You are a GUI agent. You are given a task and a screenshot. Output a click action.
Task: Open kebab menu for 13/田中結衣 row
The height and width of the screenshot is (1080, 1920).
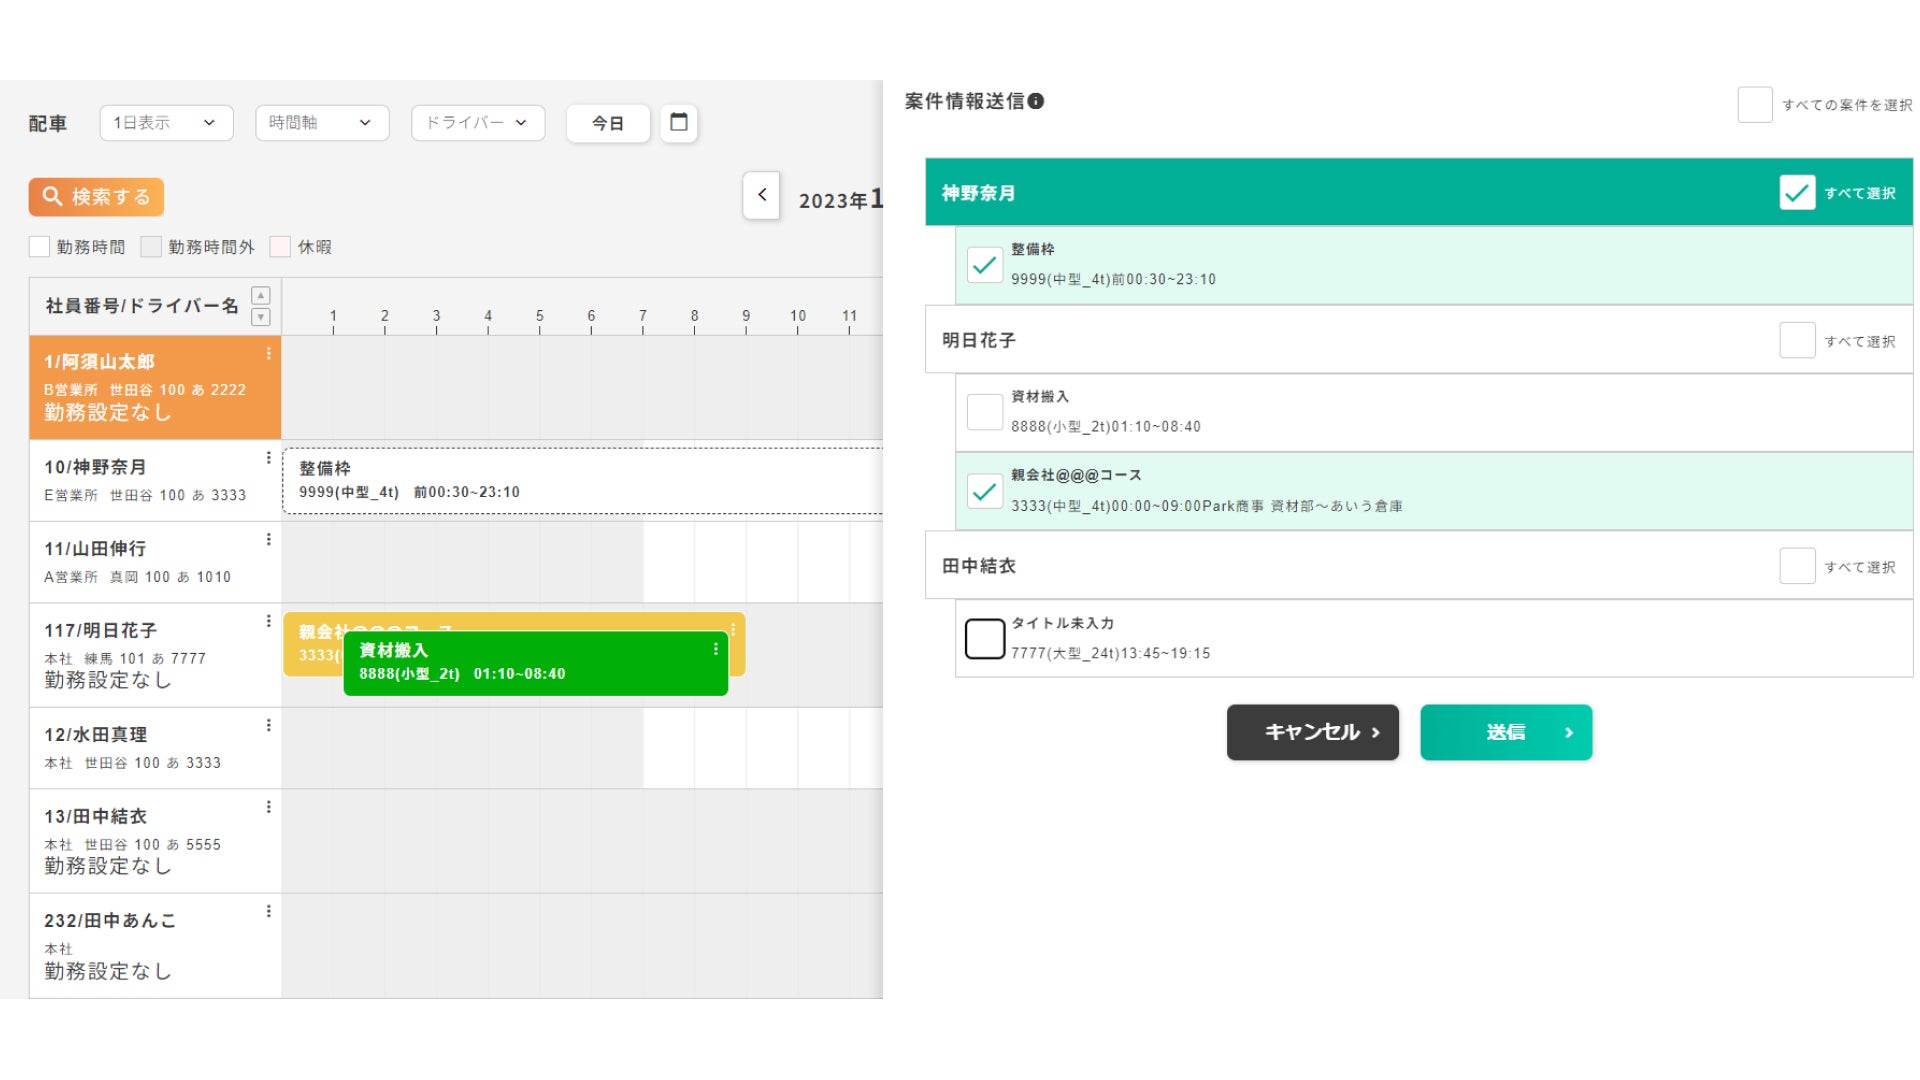click(268, 807)
